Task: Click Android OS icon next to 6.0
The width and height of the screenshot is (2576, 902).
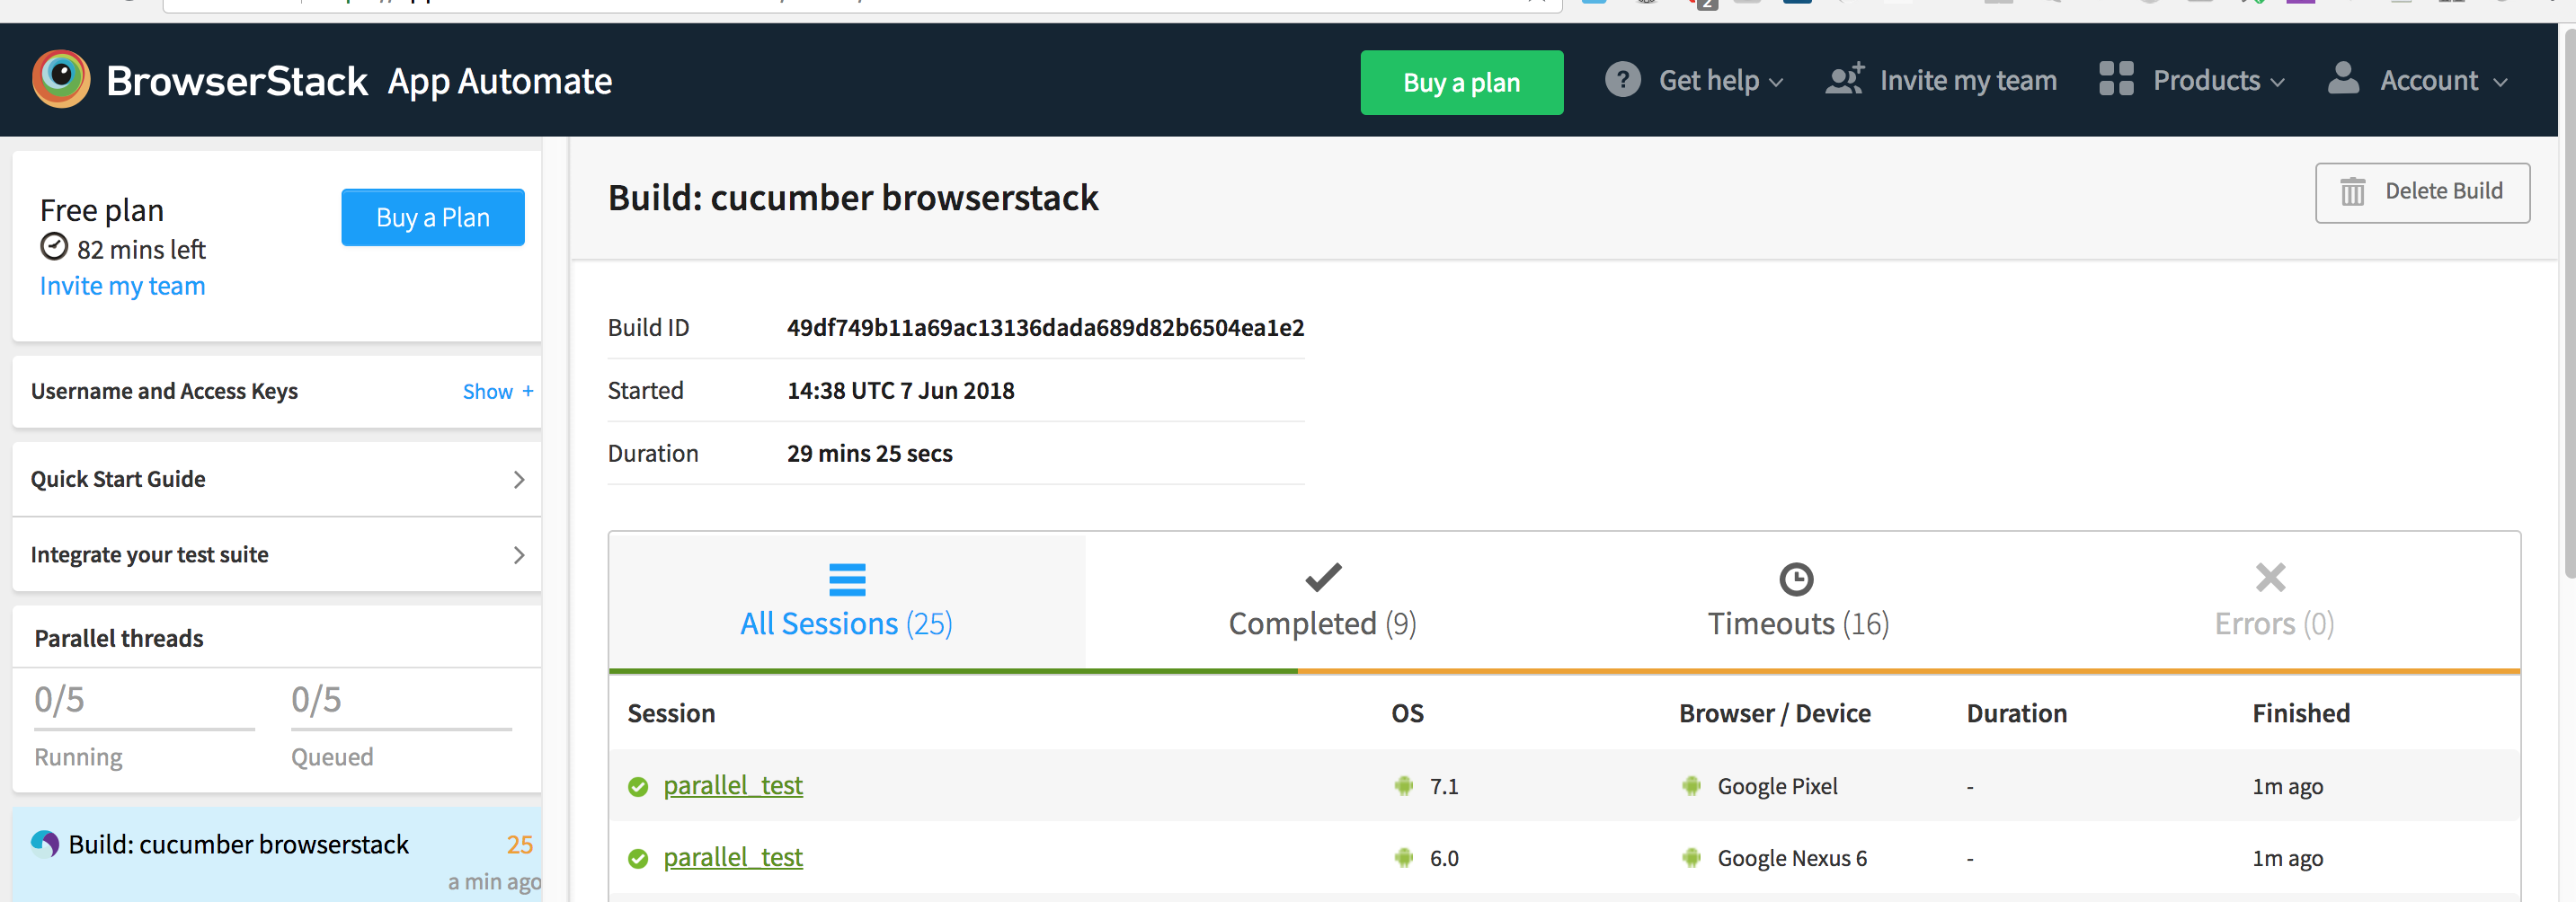Action: 1404,858
